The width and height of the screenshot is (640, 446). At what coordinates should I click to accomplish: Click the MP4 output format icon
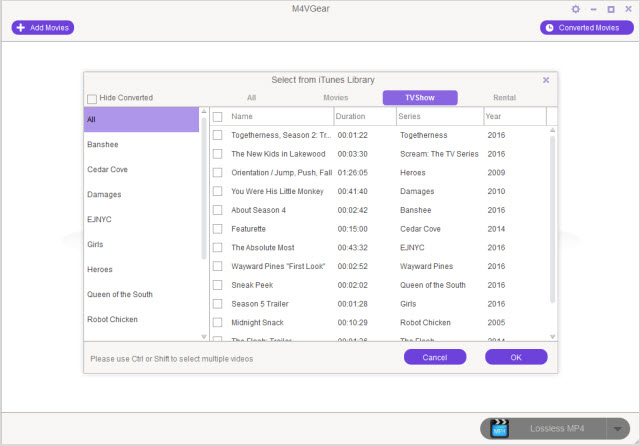[x=499, y=428]
